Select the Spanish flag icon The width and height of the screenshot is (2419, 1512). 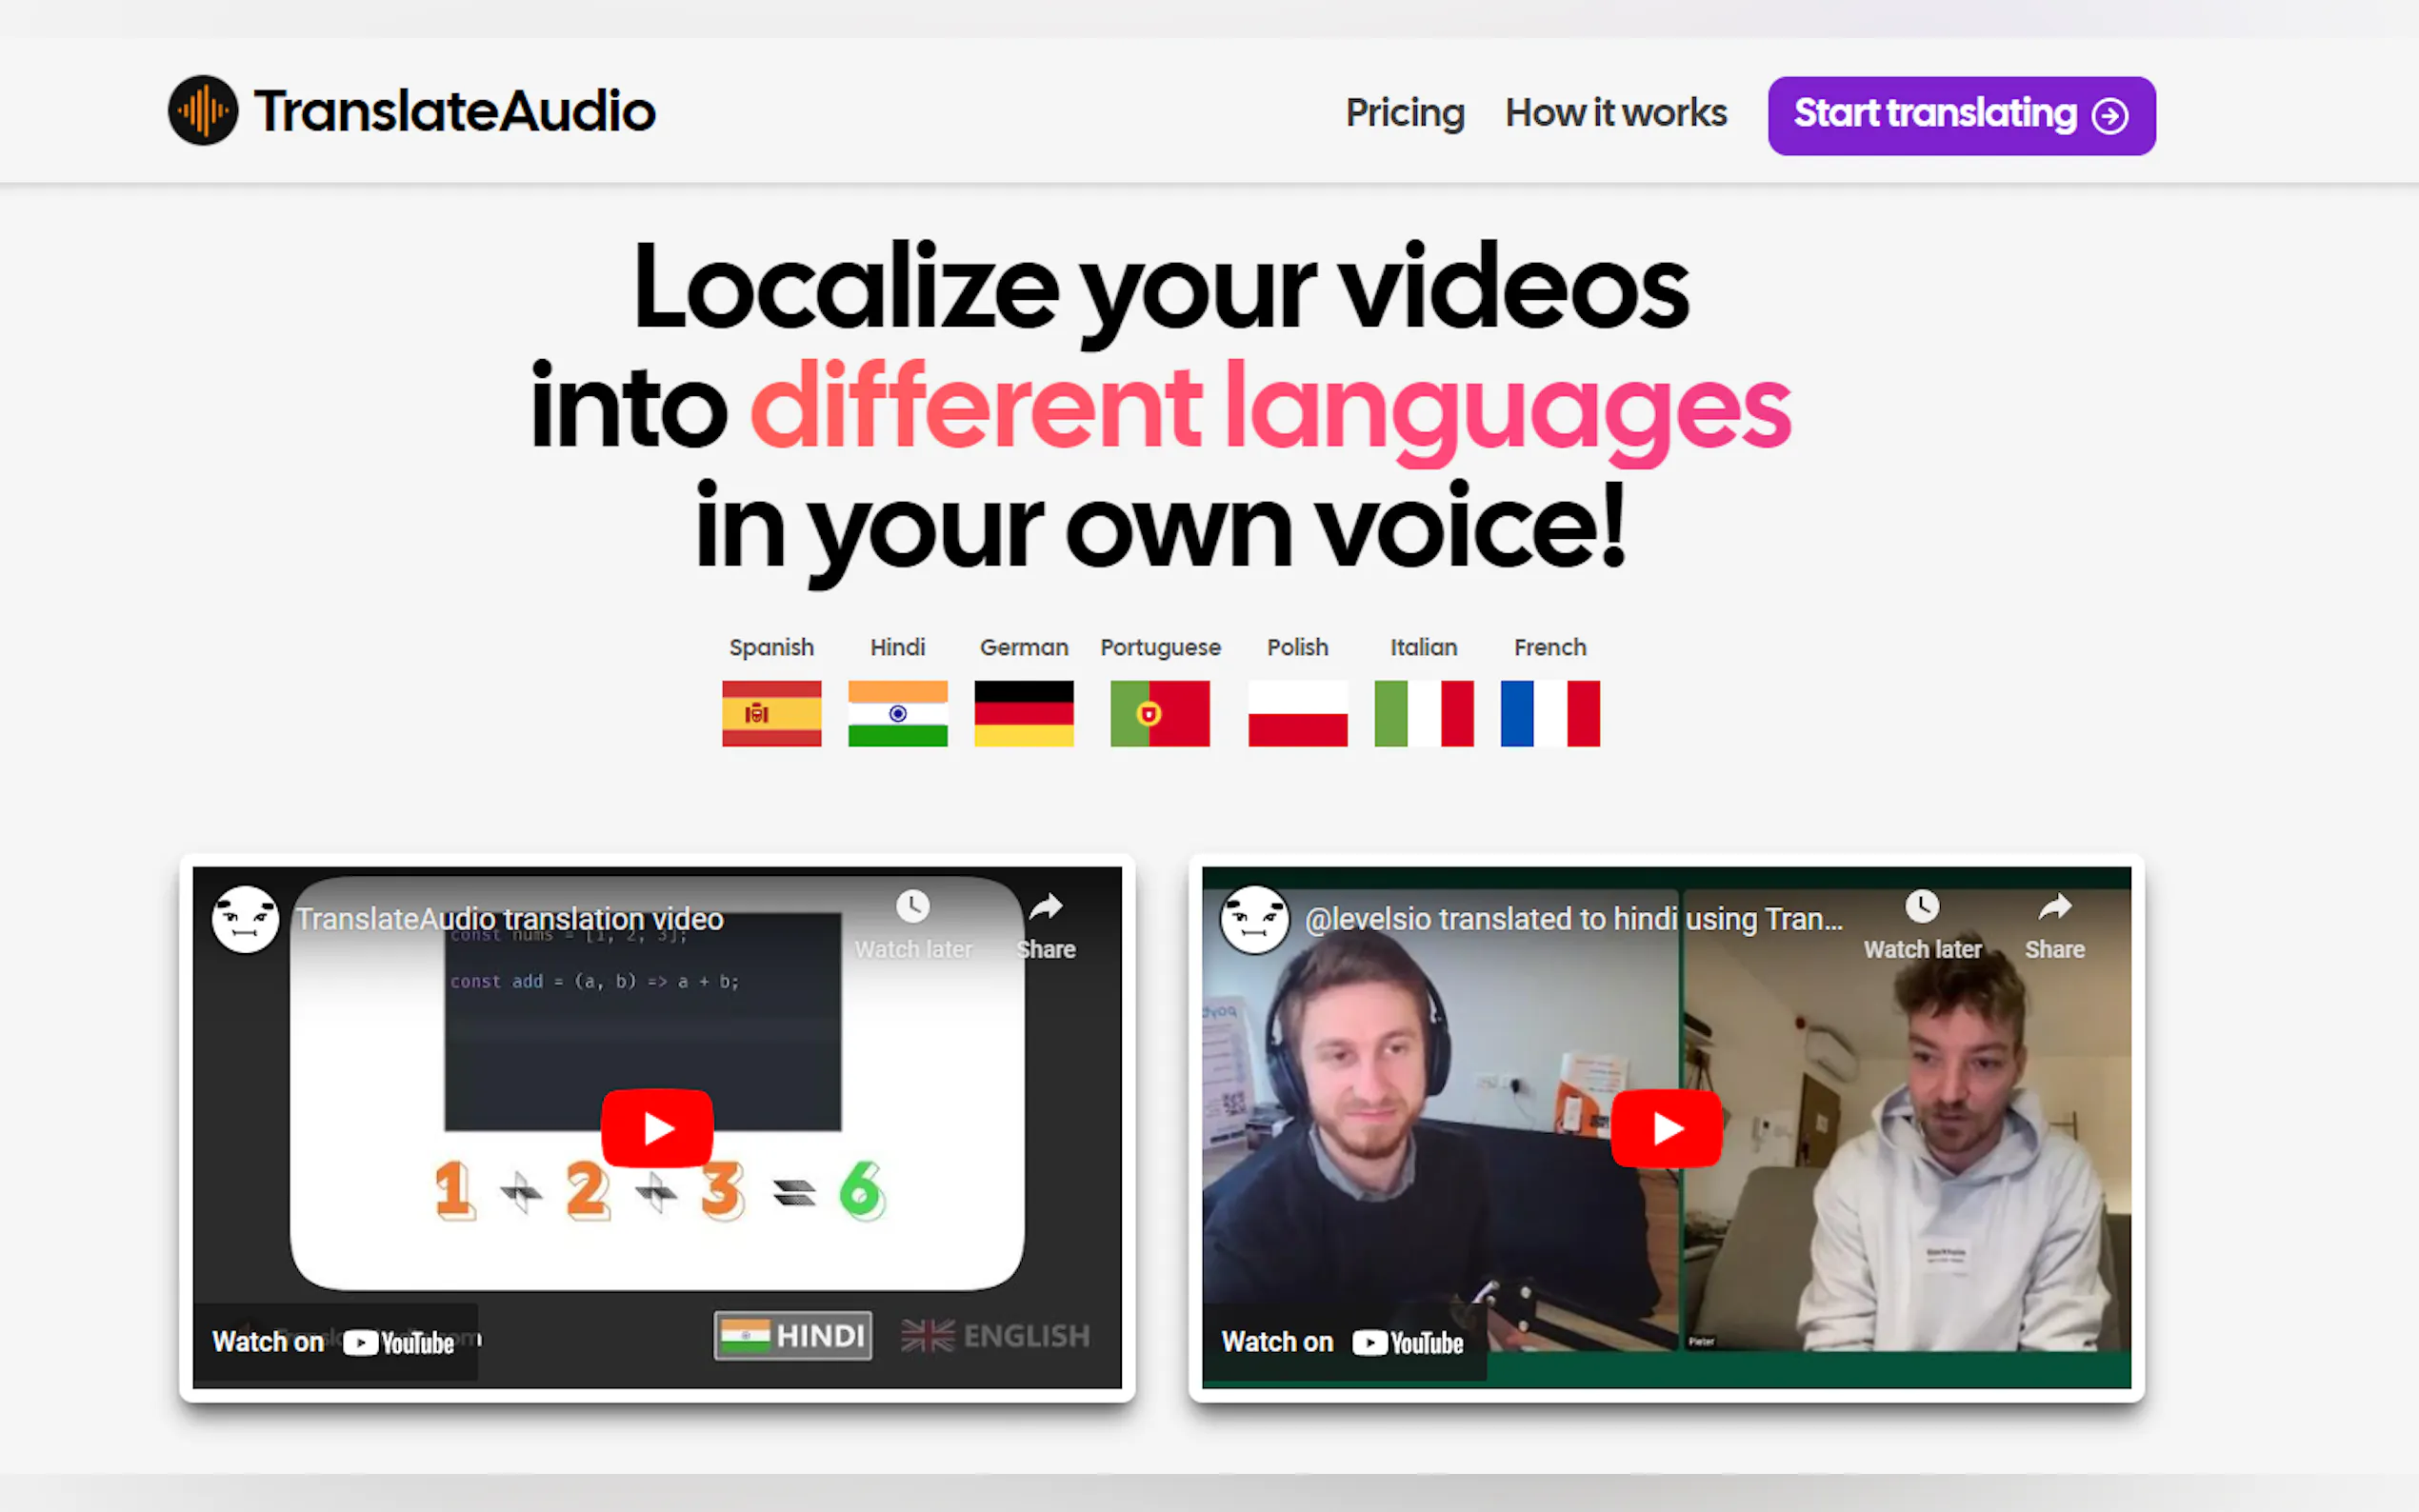point(771,713)
